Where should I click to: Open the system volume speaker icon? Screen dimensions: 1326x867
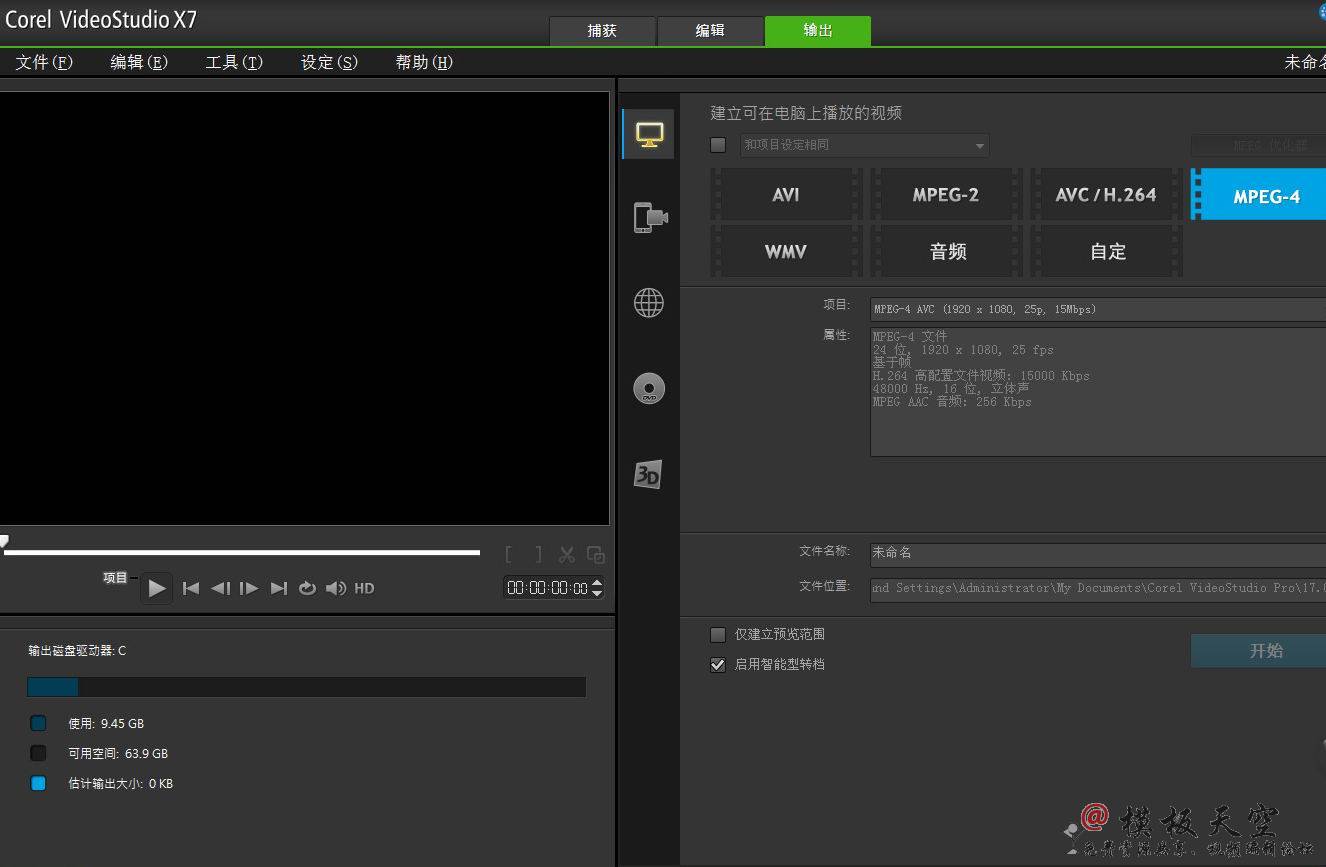click(336, 588)
